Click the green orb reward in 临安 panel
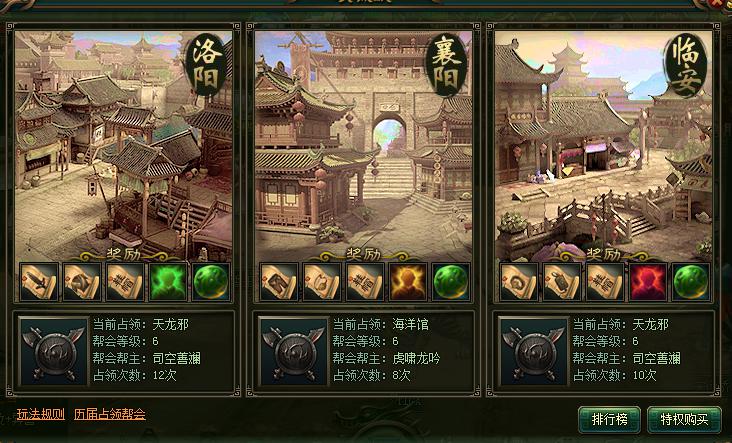The image size is (732, 443). pyautogui.click(x=691, y=281)
